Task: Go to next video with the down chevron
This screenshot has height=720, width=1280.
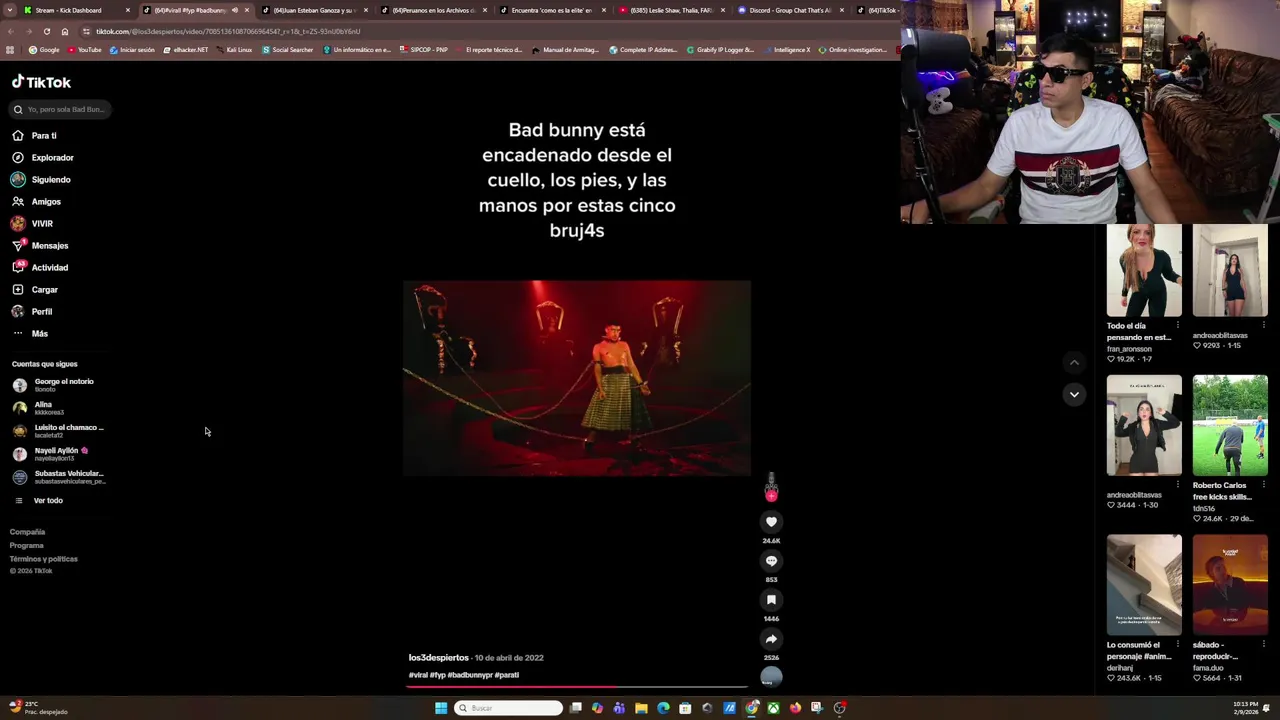Action: [x=1074, y=394]
